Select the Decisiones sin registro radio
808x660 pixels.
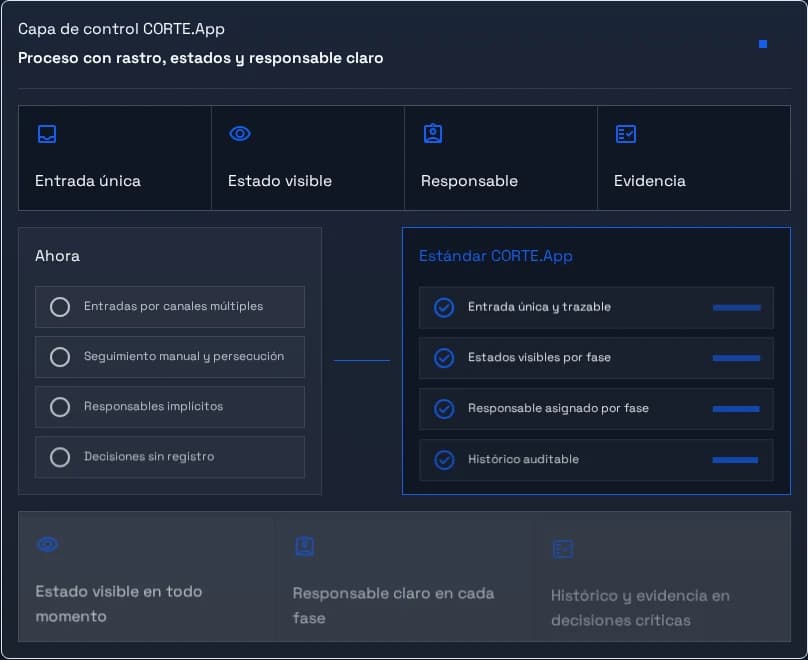(x=60, y=457)
